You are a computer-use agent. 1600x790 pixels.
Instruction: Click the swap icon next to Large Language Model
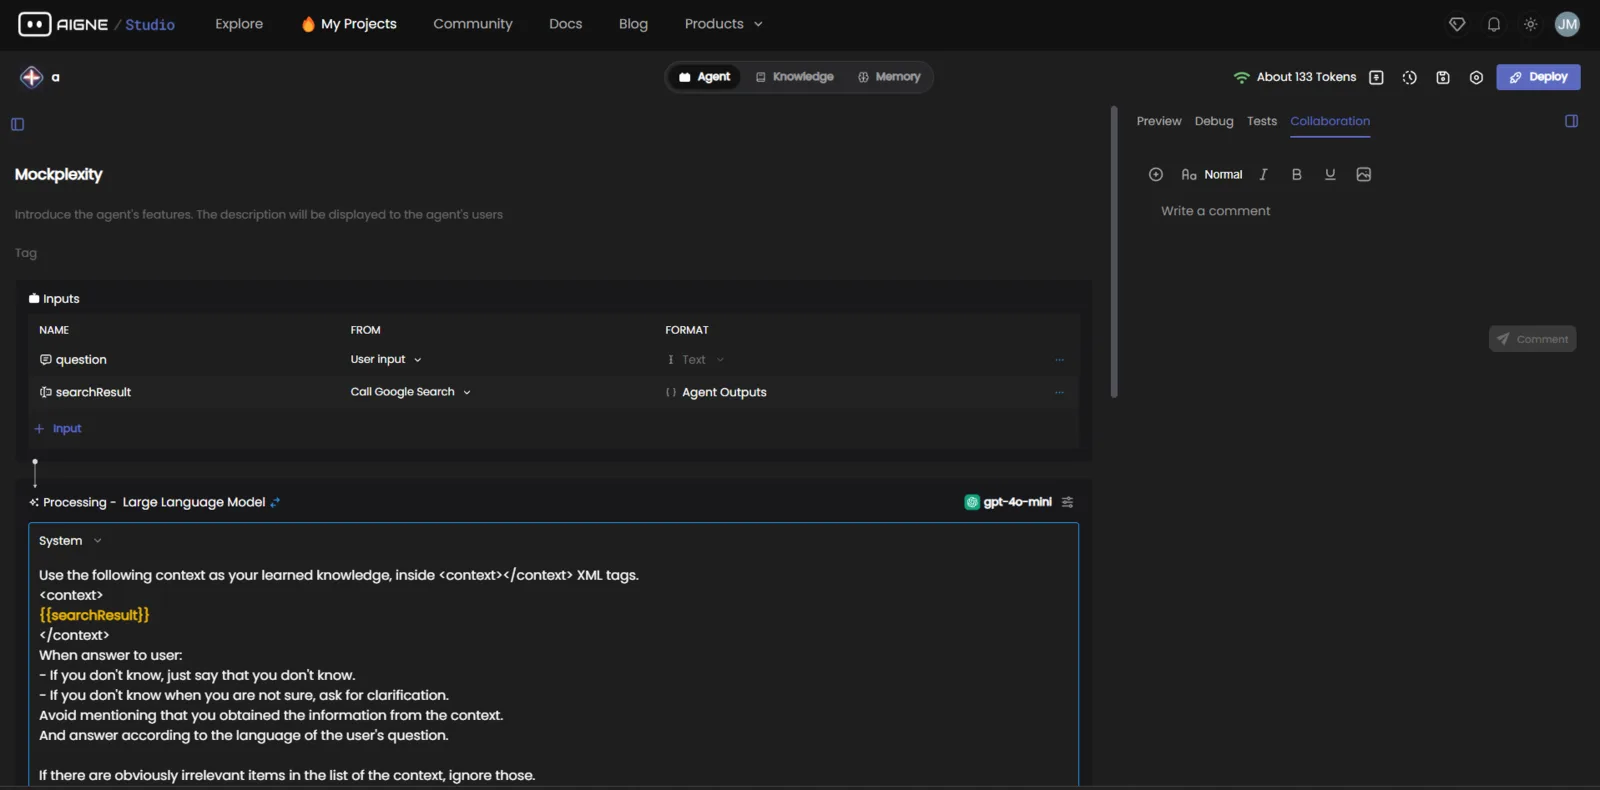(275, 502)
